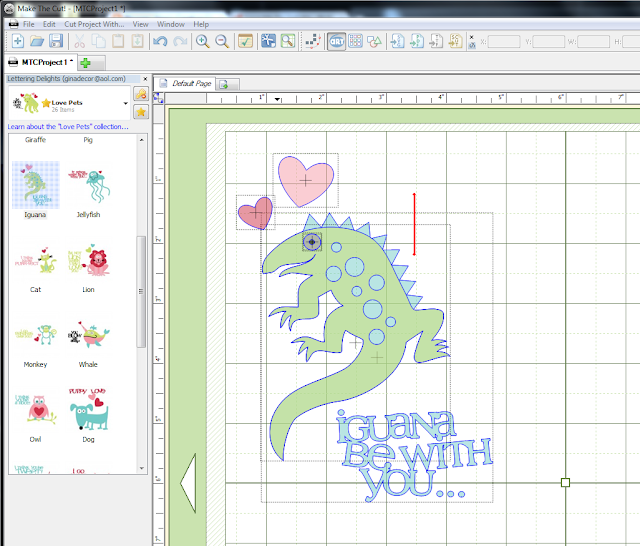The height and width of the screenshot is (546, 640).
Task: Select the Monkey thumbnail
Action: [x=36, y=335]
